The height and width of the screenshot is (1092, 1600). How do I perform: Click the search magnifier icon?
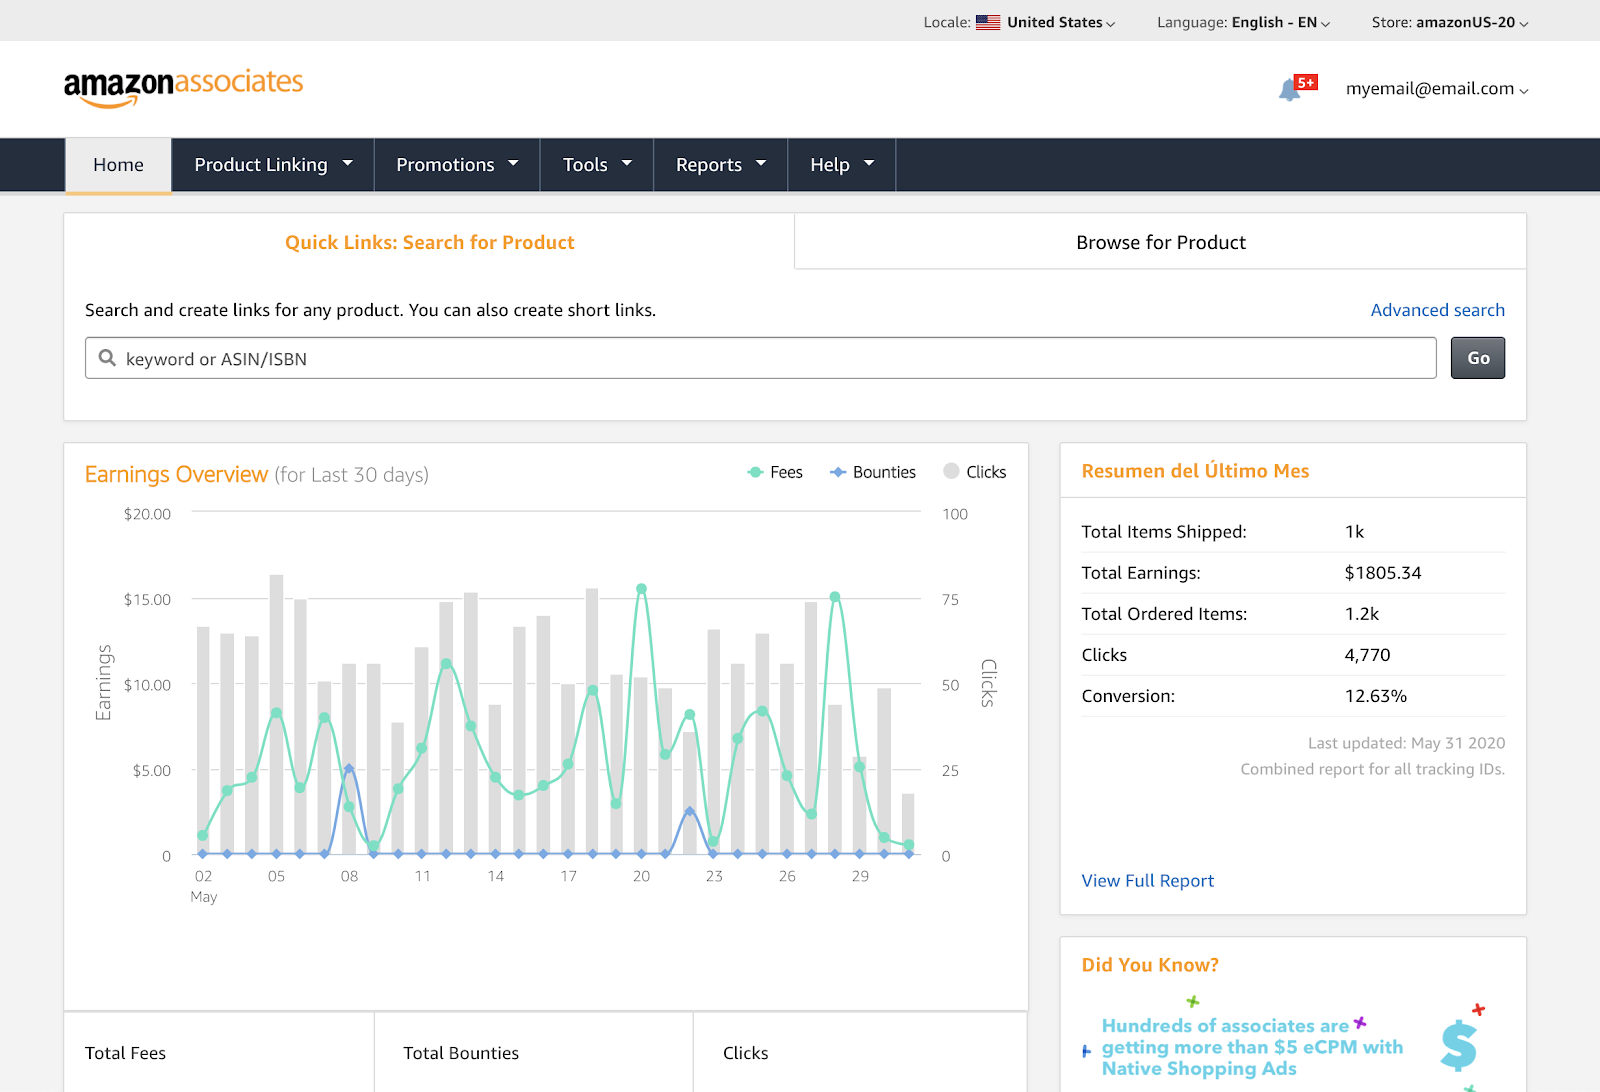[107, 358]
